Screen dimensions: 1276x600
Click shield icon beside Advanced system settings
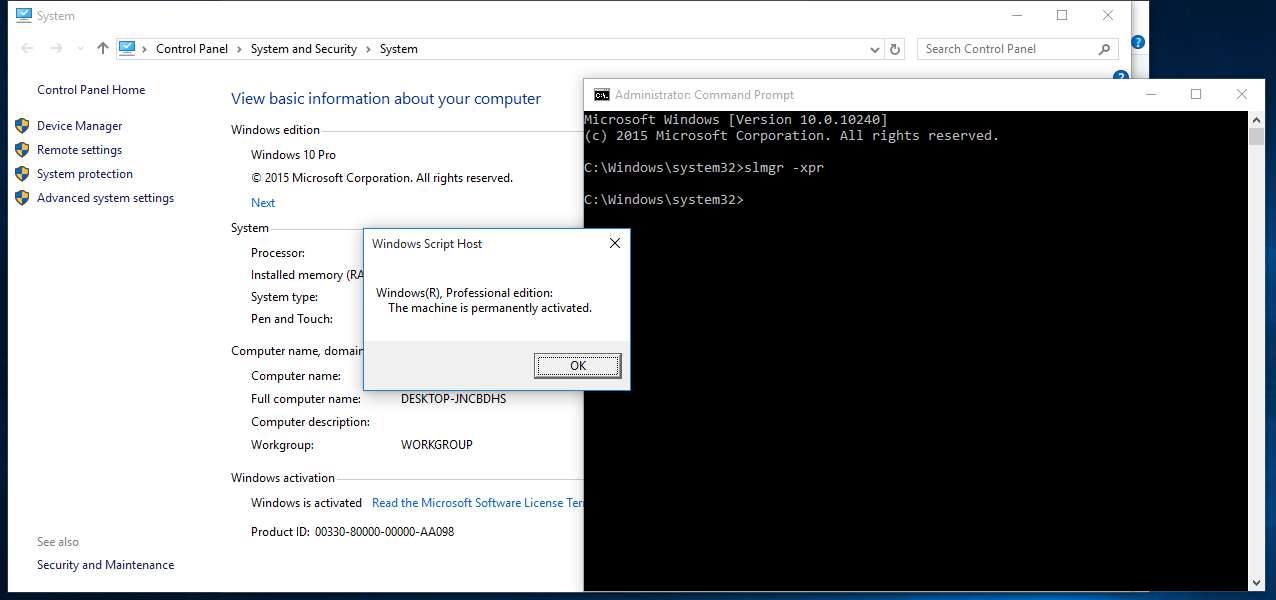22,198
